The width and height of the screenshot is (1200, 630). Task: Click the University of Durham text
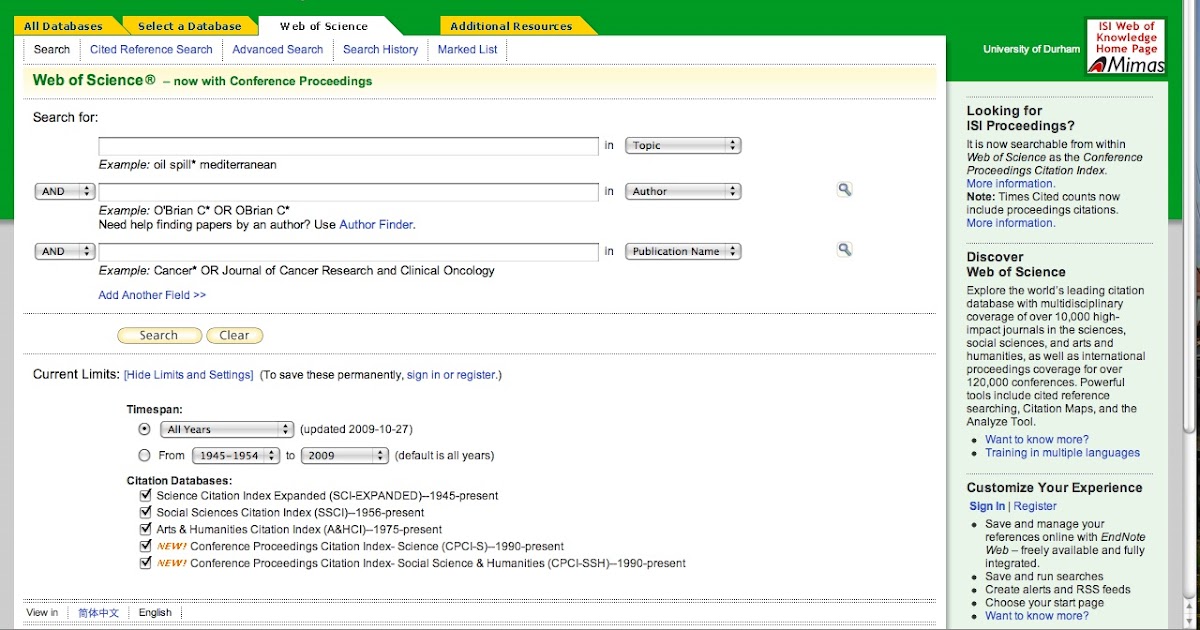[1031, 49]
